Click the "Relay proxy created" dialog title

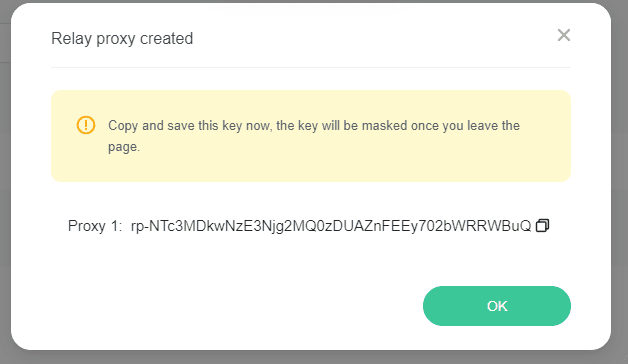pyautogui.click(x=122, y=38)
